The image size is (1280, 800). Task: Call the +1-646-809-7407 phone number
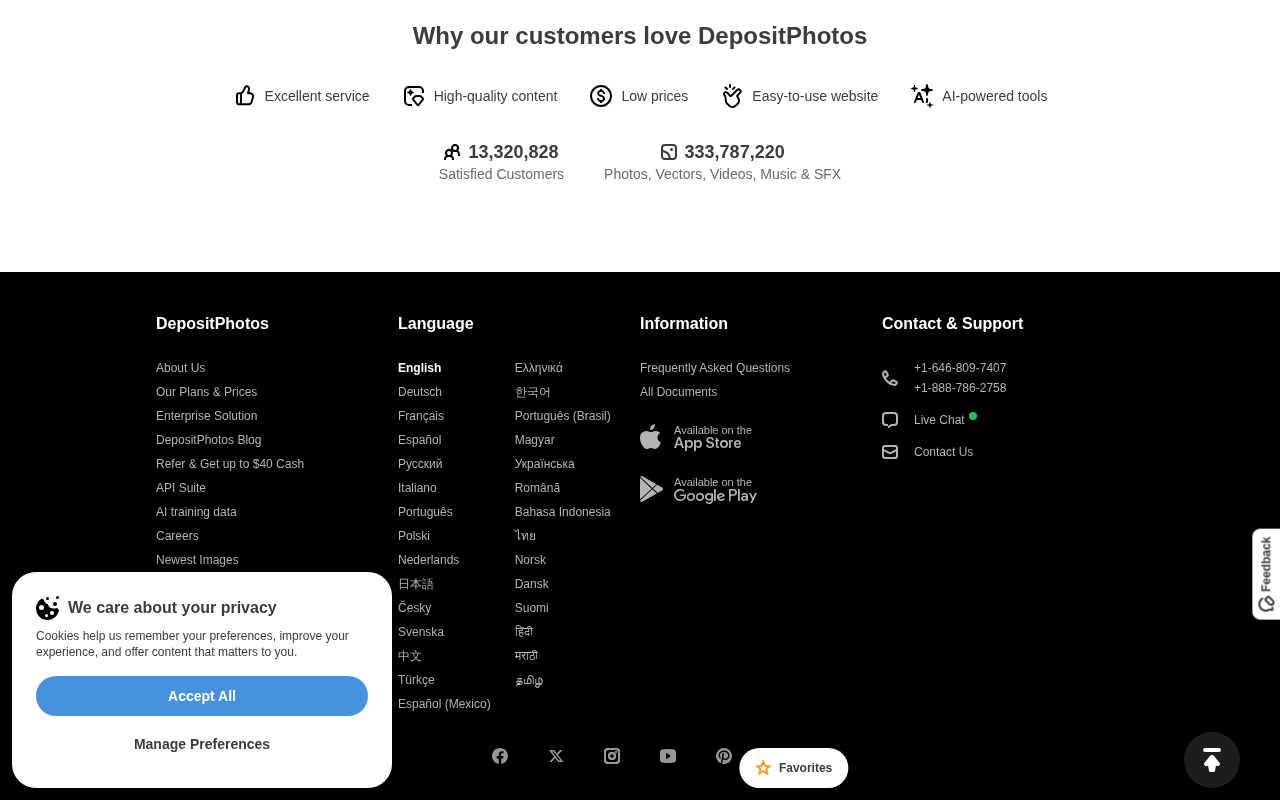pos(960,368)
